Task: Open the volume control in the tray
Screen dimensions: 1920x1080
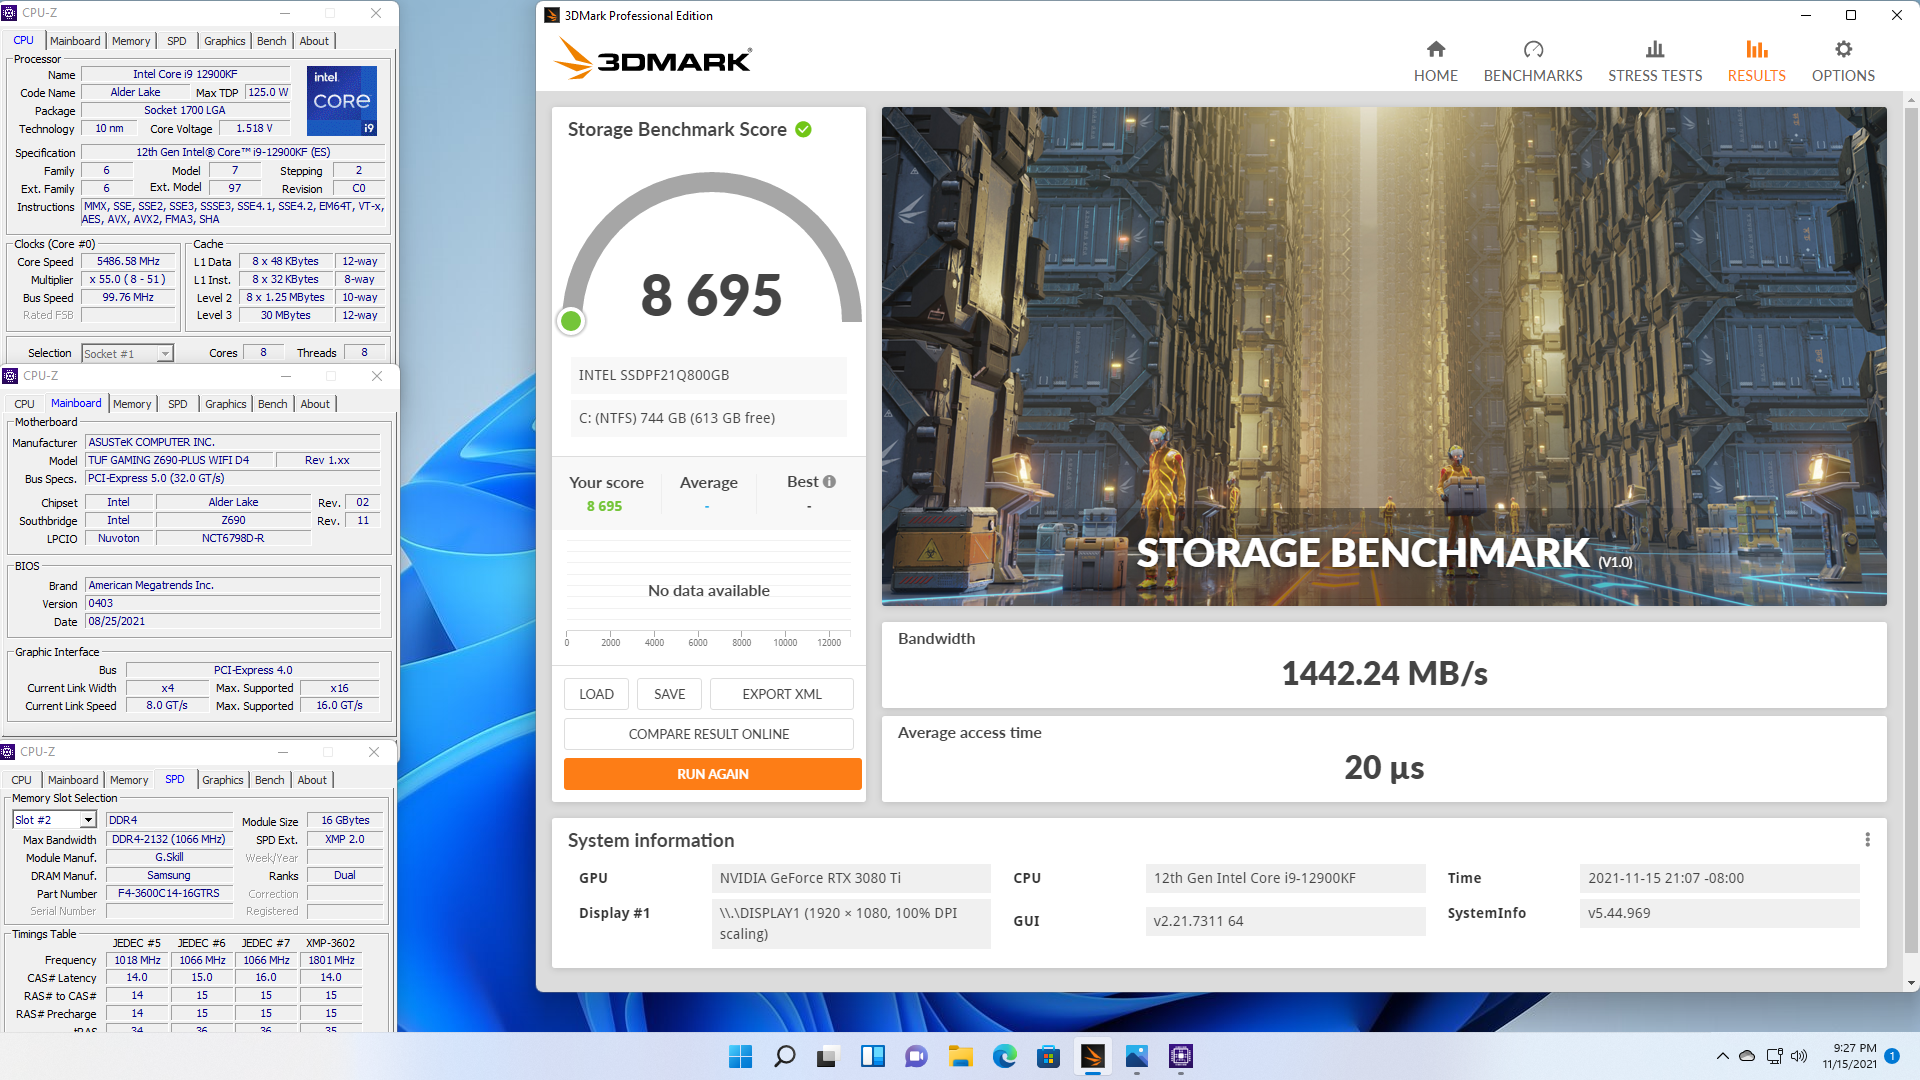Action: (1799, 1056)
